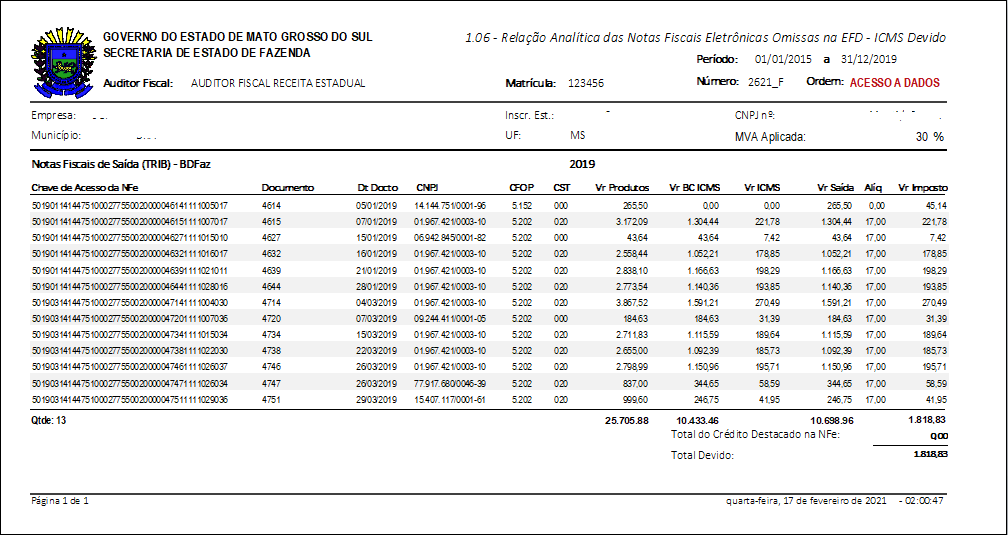Screen dimensions: 1008x535
Task: Select the 'Dt Docto' column header
Action: 377,188
